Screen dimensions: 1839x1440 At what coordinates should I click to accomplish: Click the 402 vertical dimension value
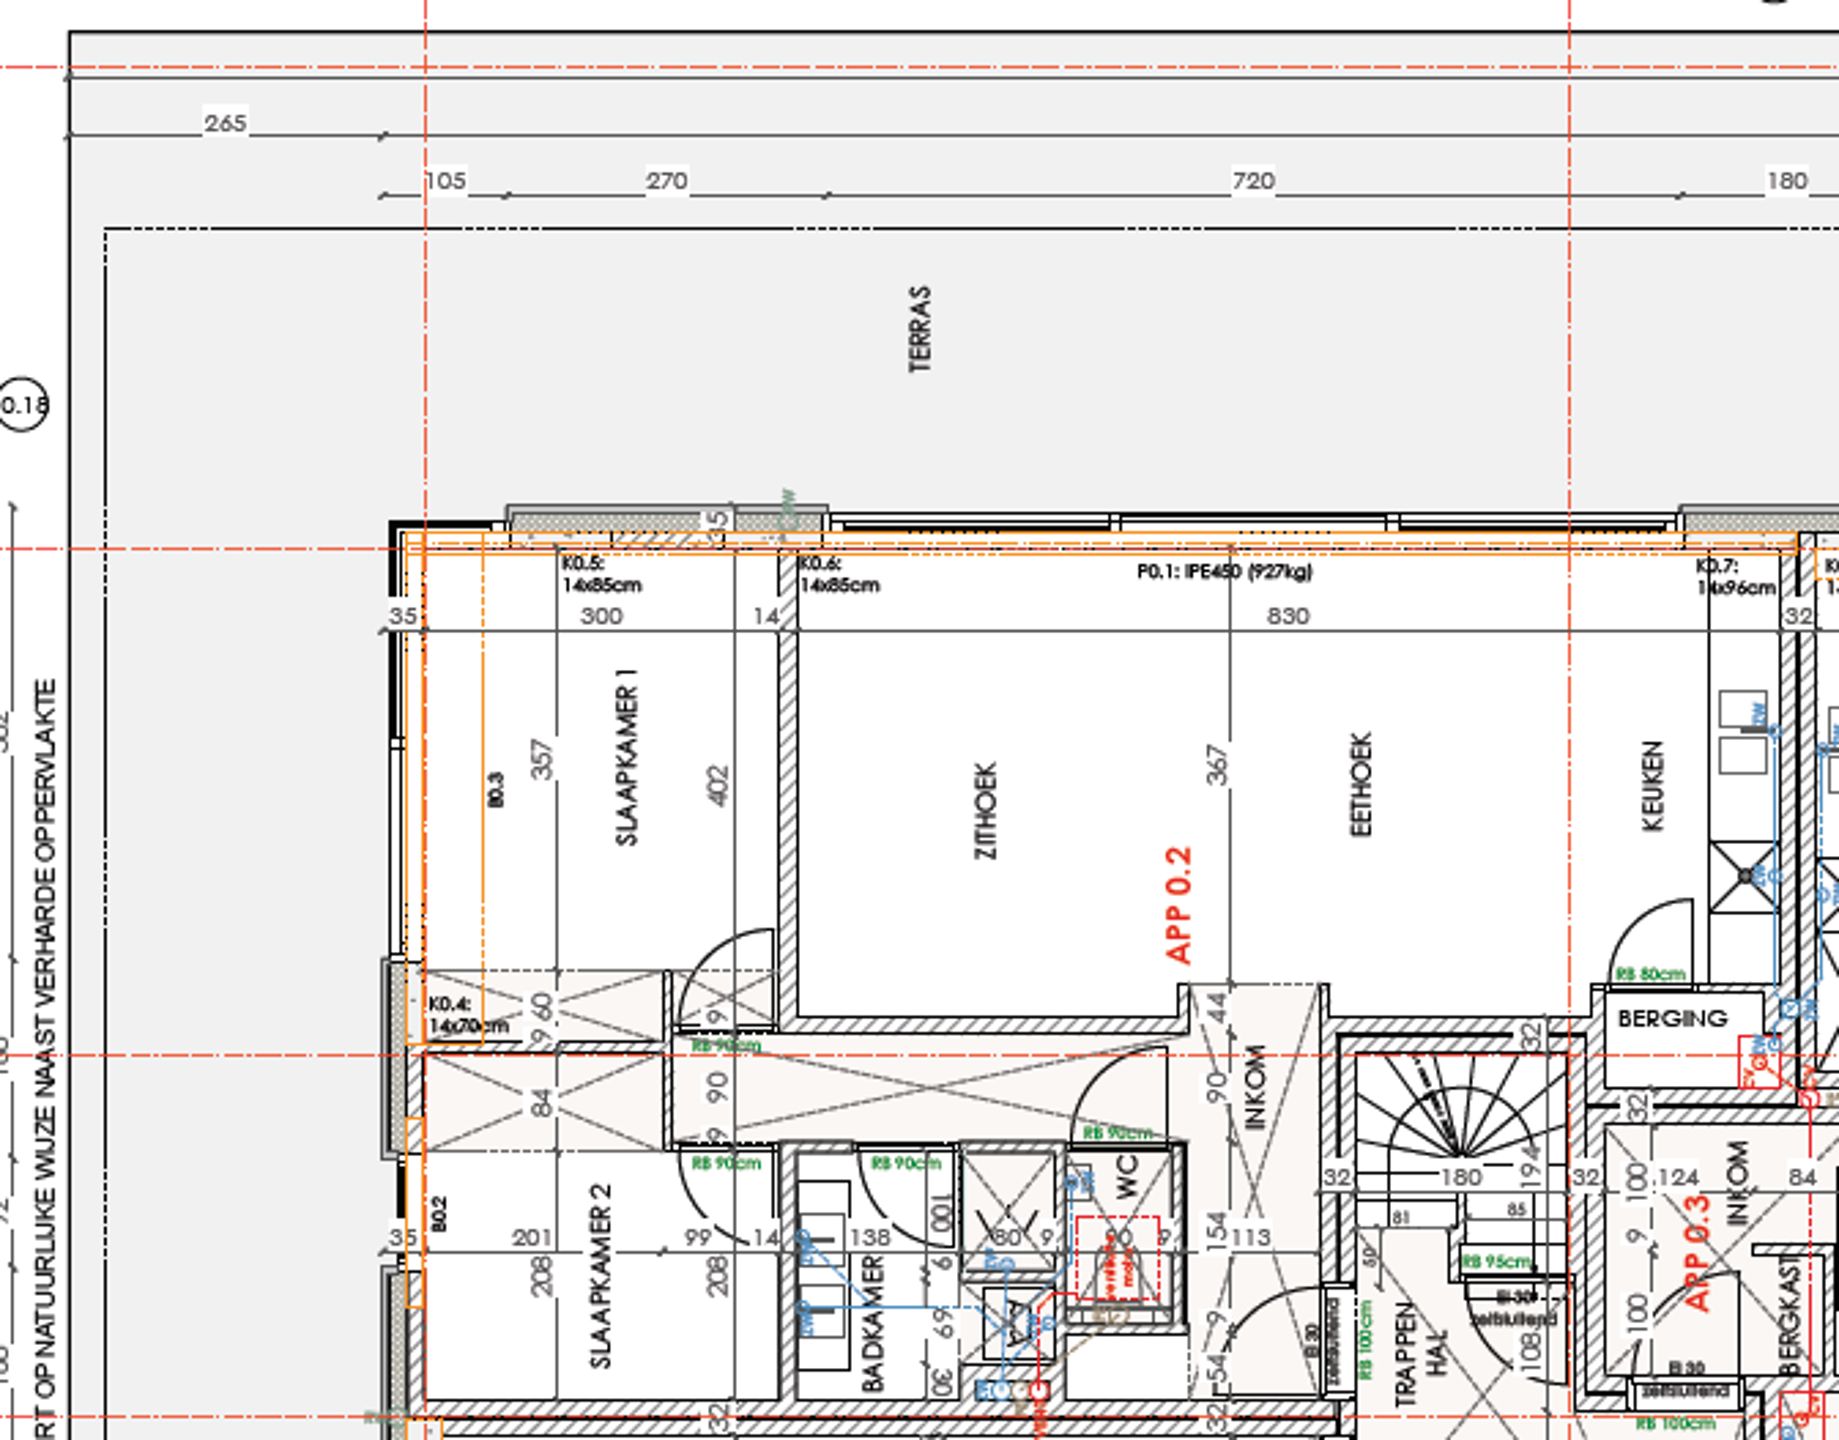(717, 786)
